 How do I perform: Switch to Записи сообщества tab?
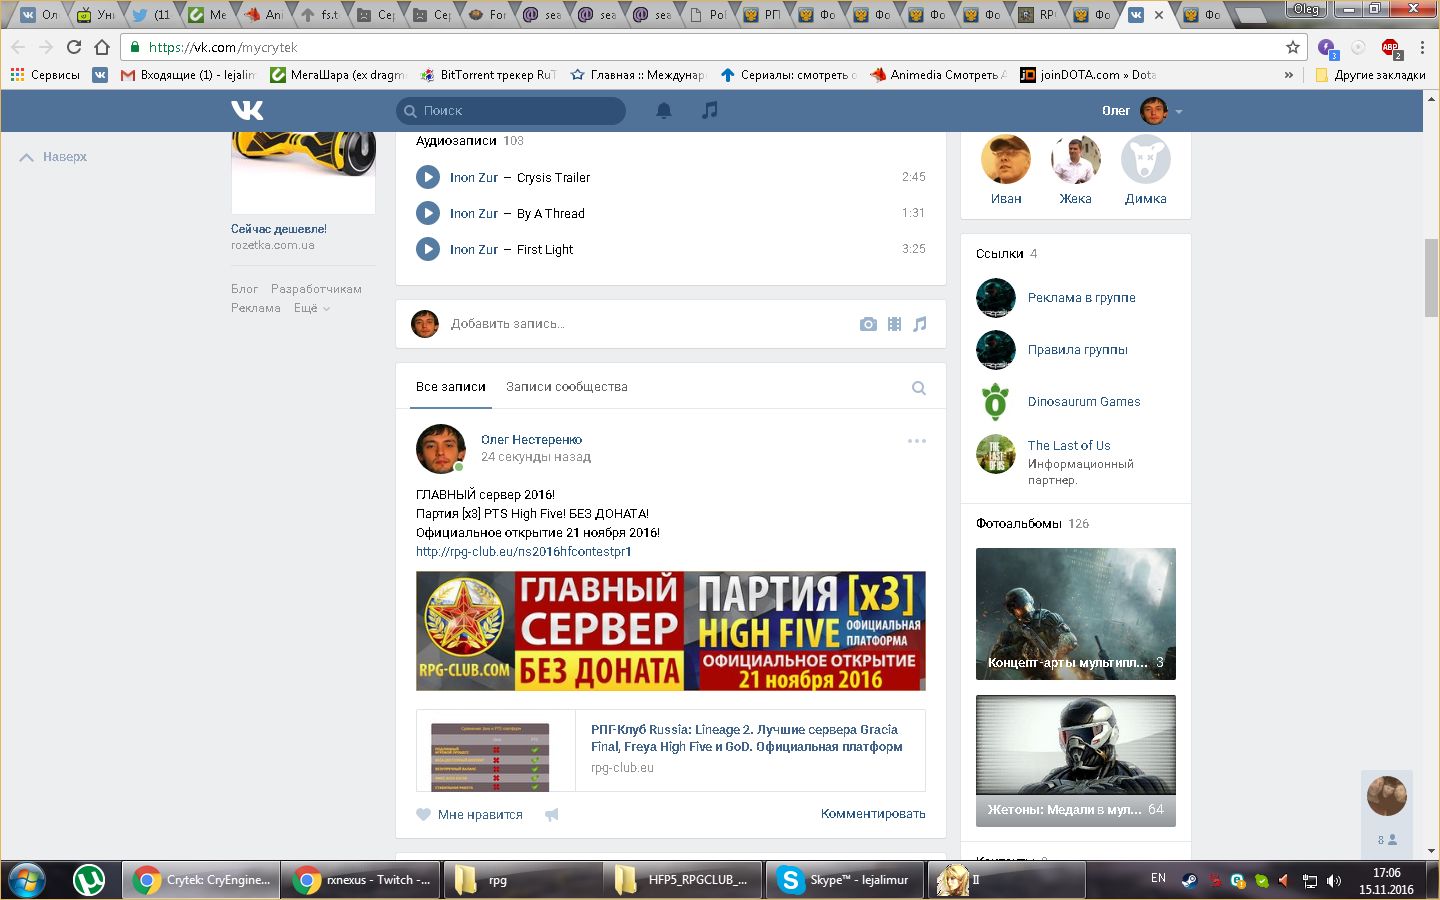(x=566, y=387)
